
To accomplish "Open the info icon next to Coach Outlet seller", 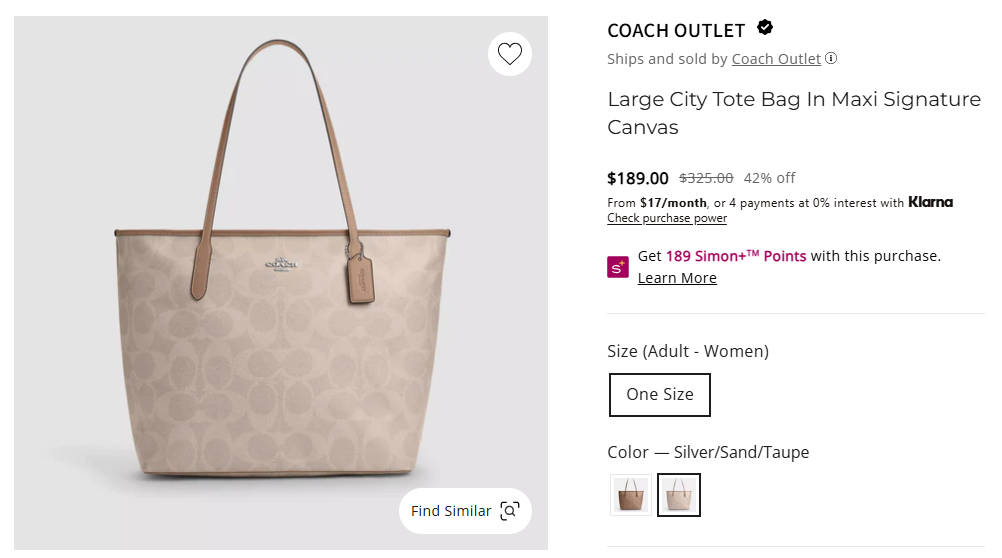I will [832, 58].
